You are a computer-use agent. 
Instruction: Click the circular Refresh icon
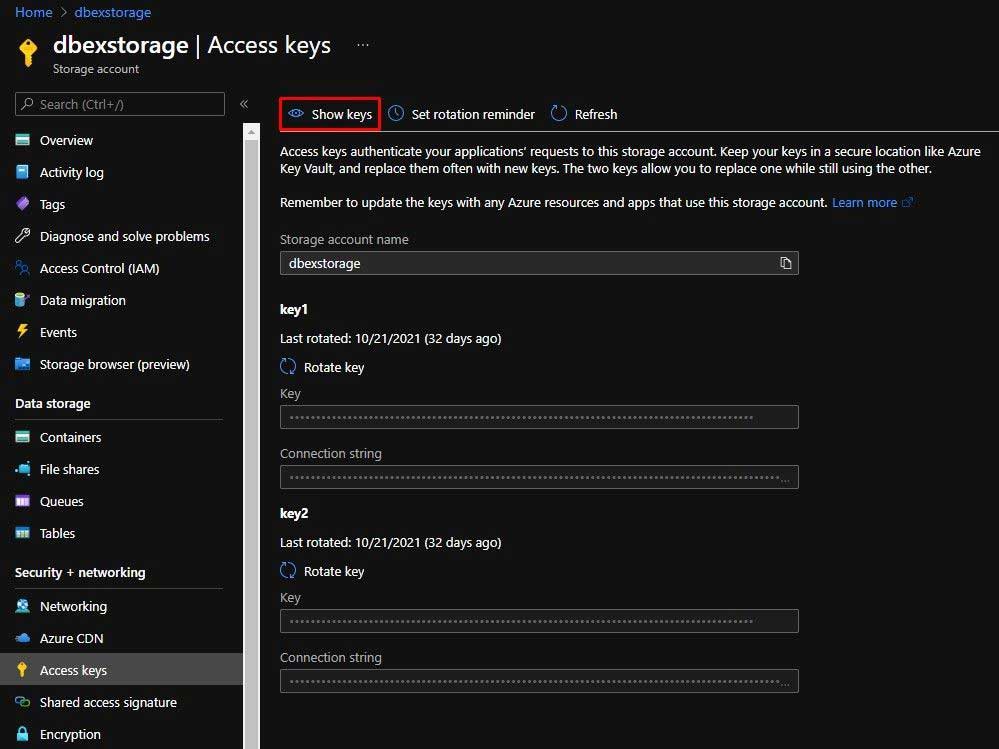[x=559, y=113]
